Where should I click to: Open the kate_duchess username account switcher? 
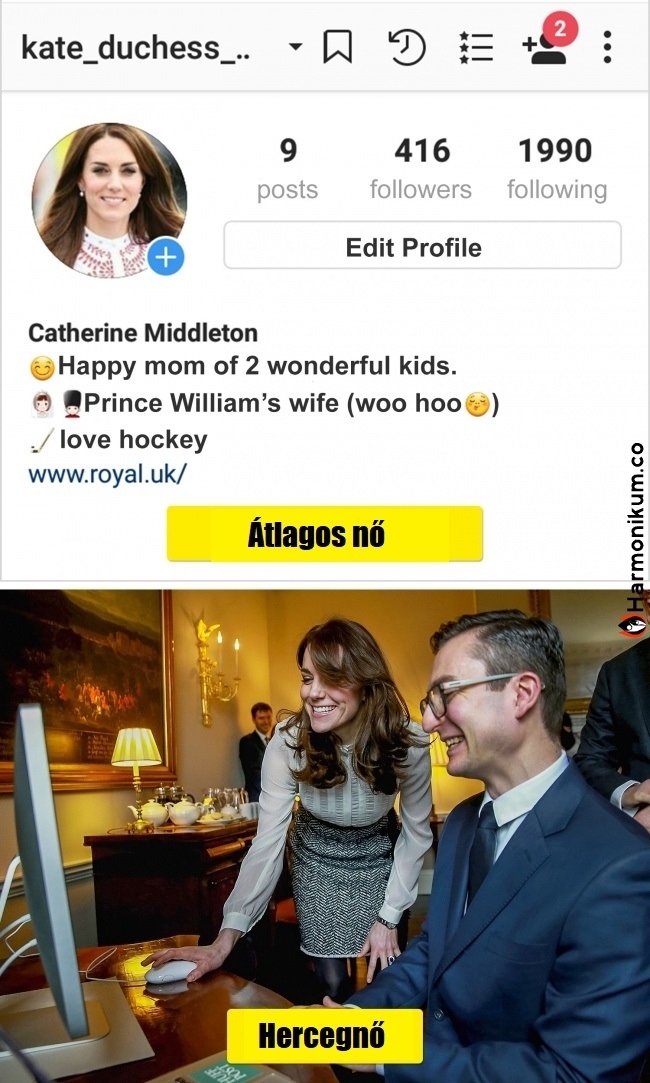pos(136,48)
